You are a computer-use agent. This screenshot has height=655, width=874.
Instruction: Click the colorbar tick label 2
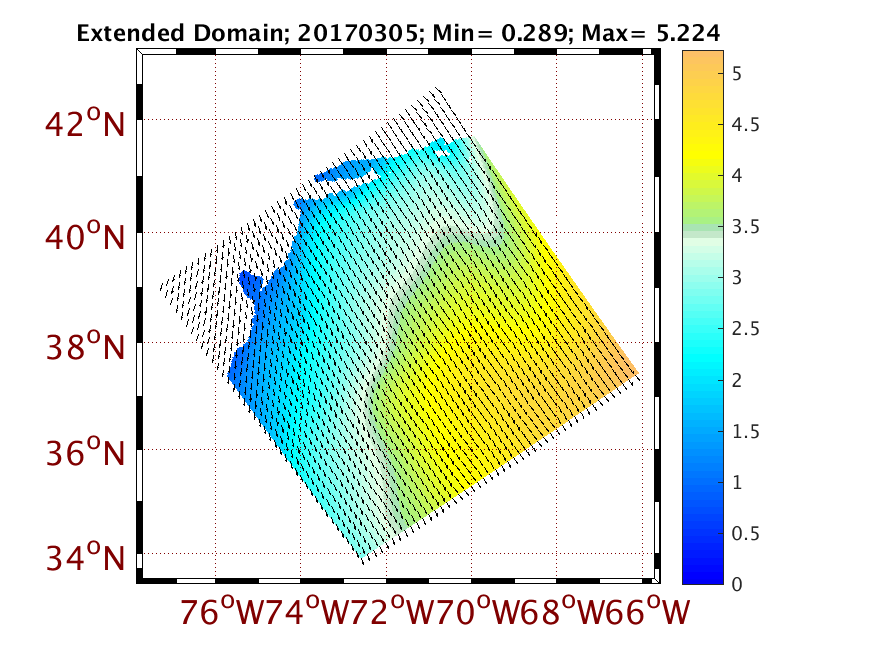coord(737,380)
